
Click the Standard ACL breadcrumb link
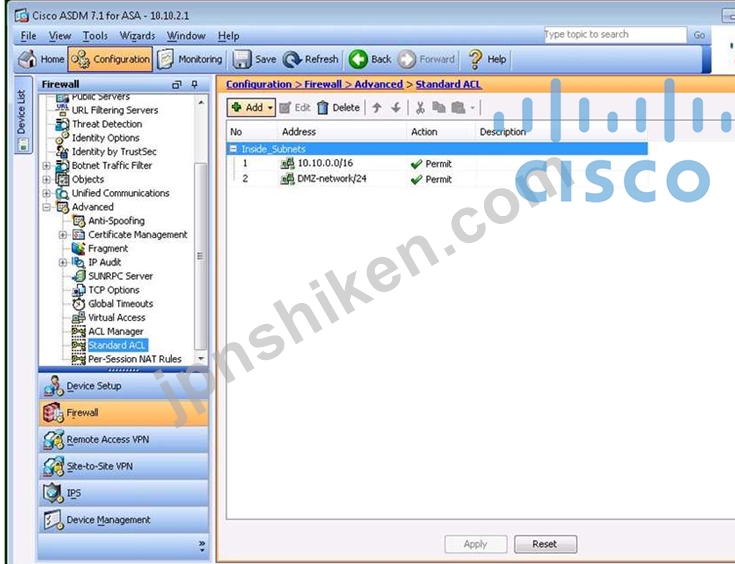click(448, 84)
